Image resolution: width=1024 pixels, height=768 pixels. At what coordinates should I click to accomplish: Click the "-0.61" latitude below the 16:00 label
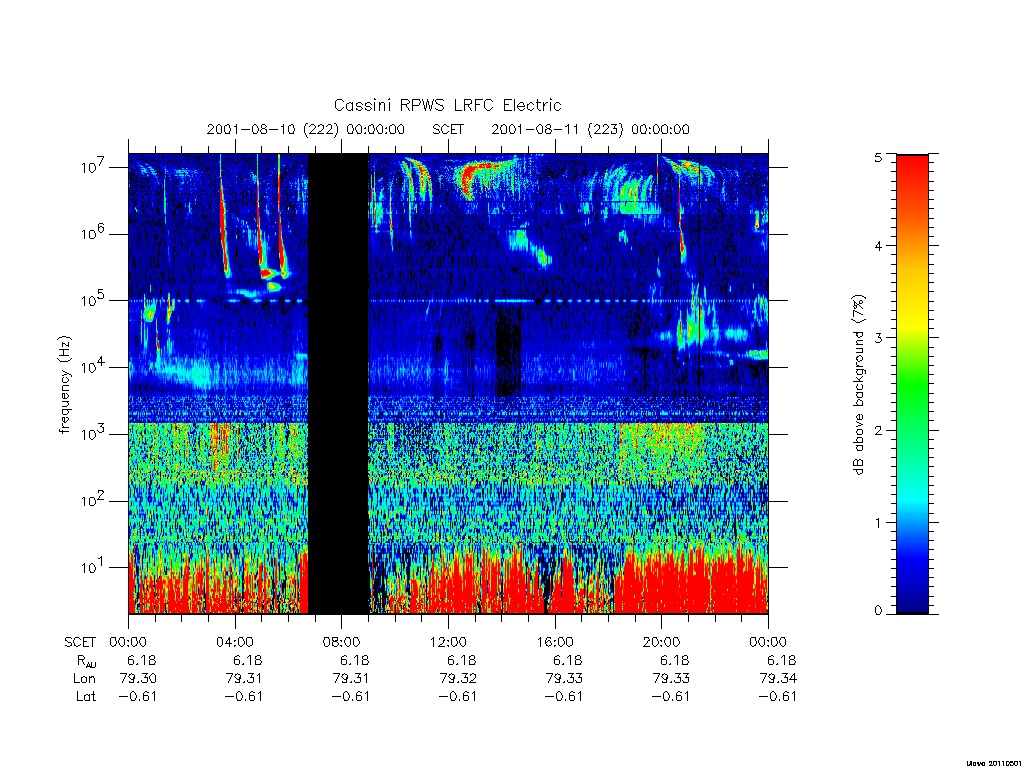tap(564, 696)
